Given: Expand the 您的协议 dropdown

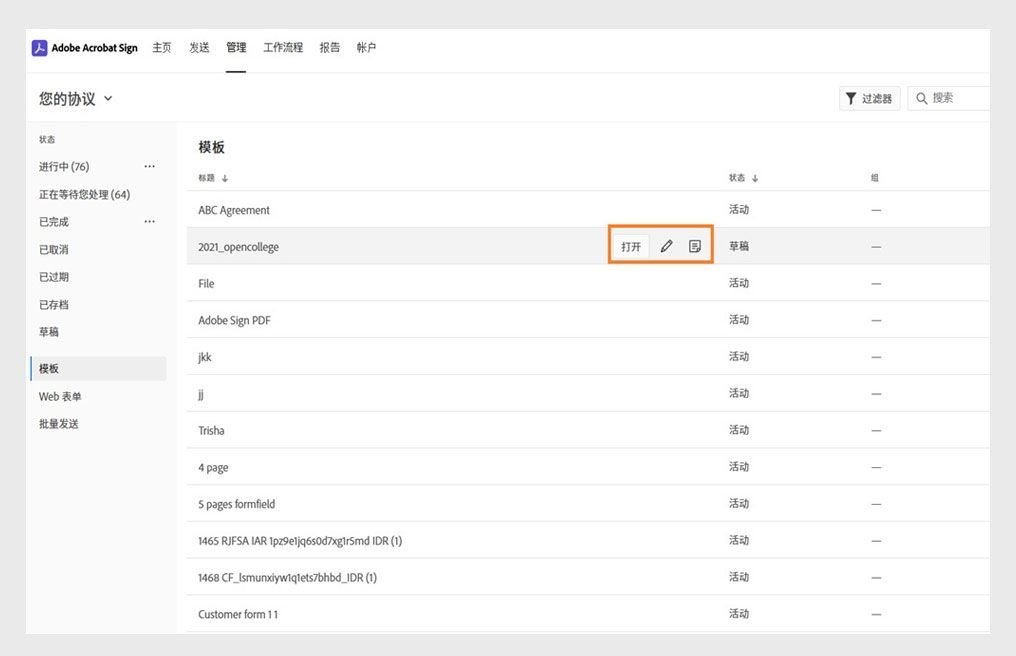Looking at the screenshot, I should [108, 98].
